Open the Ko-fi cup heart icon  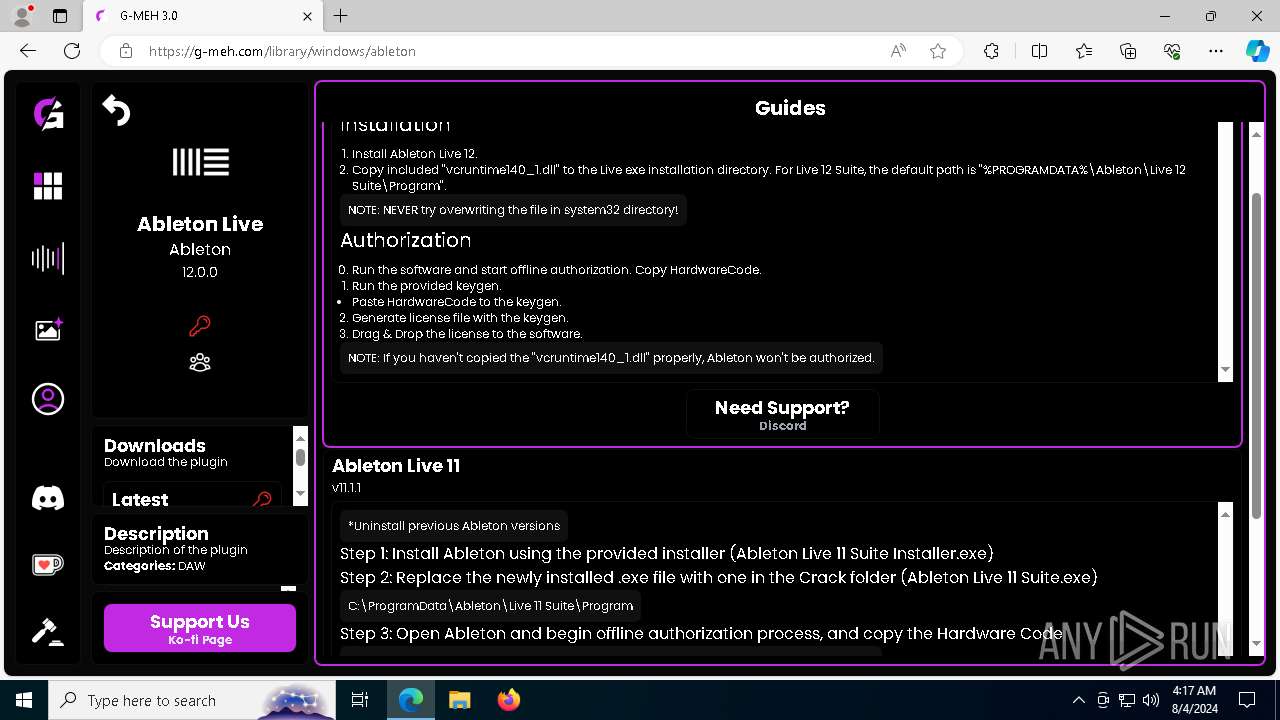point(48,565)
